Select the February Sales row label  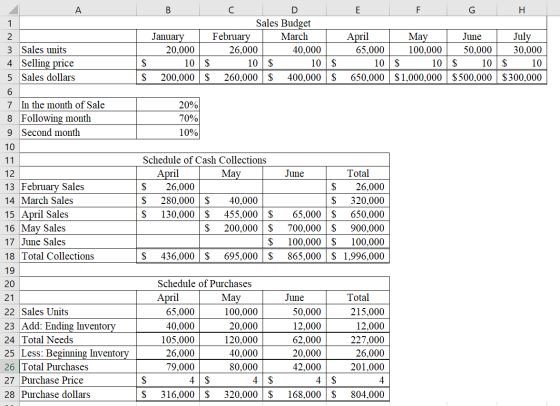[x=78, y=187]
